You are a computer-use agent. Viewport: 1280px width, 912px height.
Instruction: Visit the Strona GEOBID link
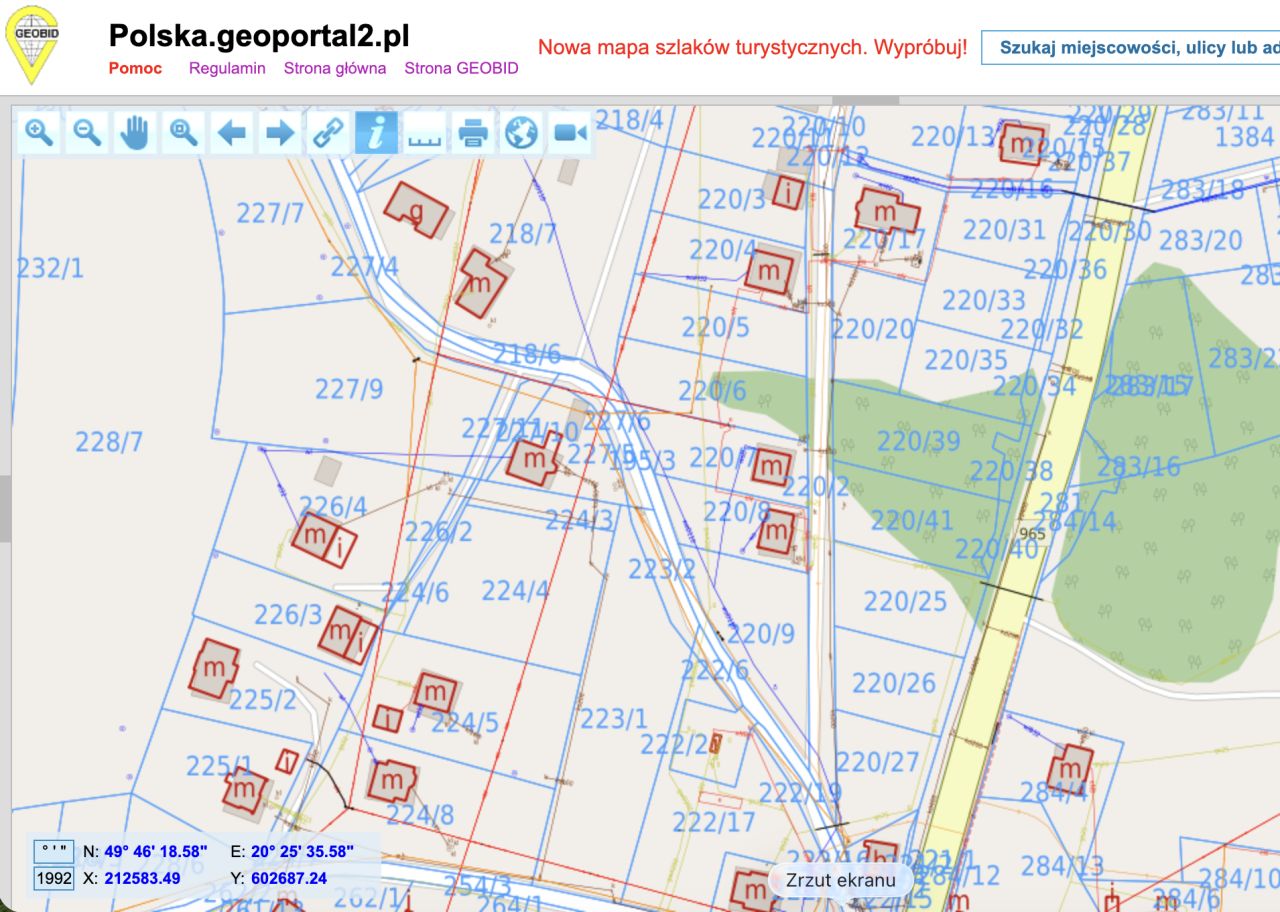click(461, 69)
